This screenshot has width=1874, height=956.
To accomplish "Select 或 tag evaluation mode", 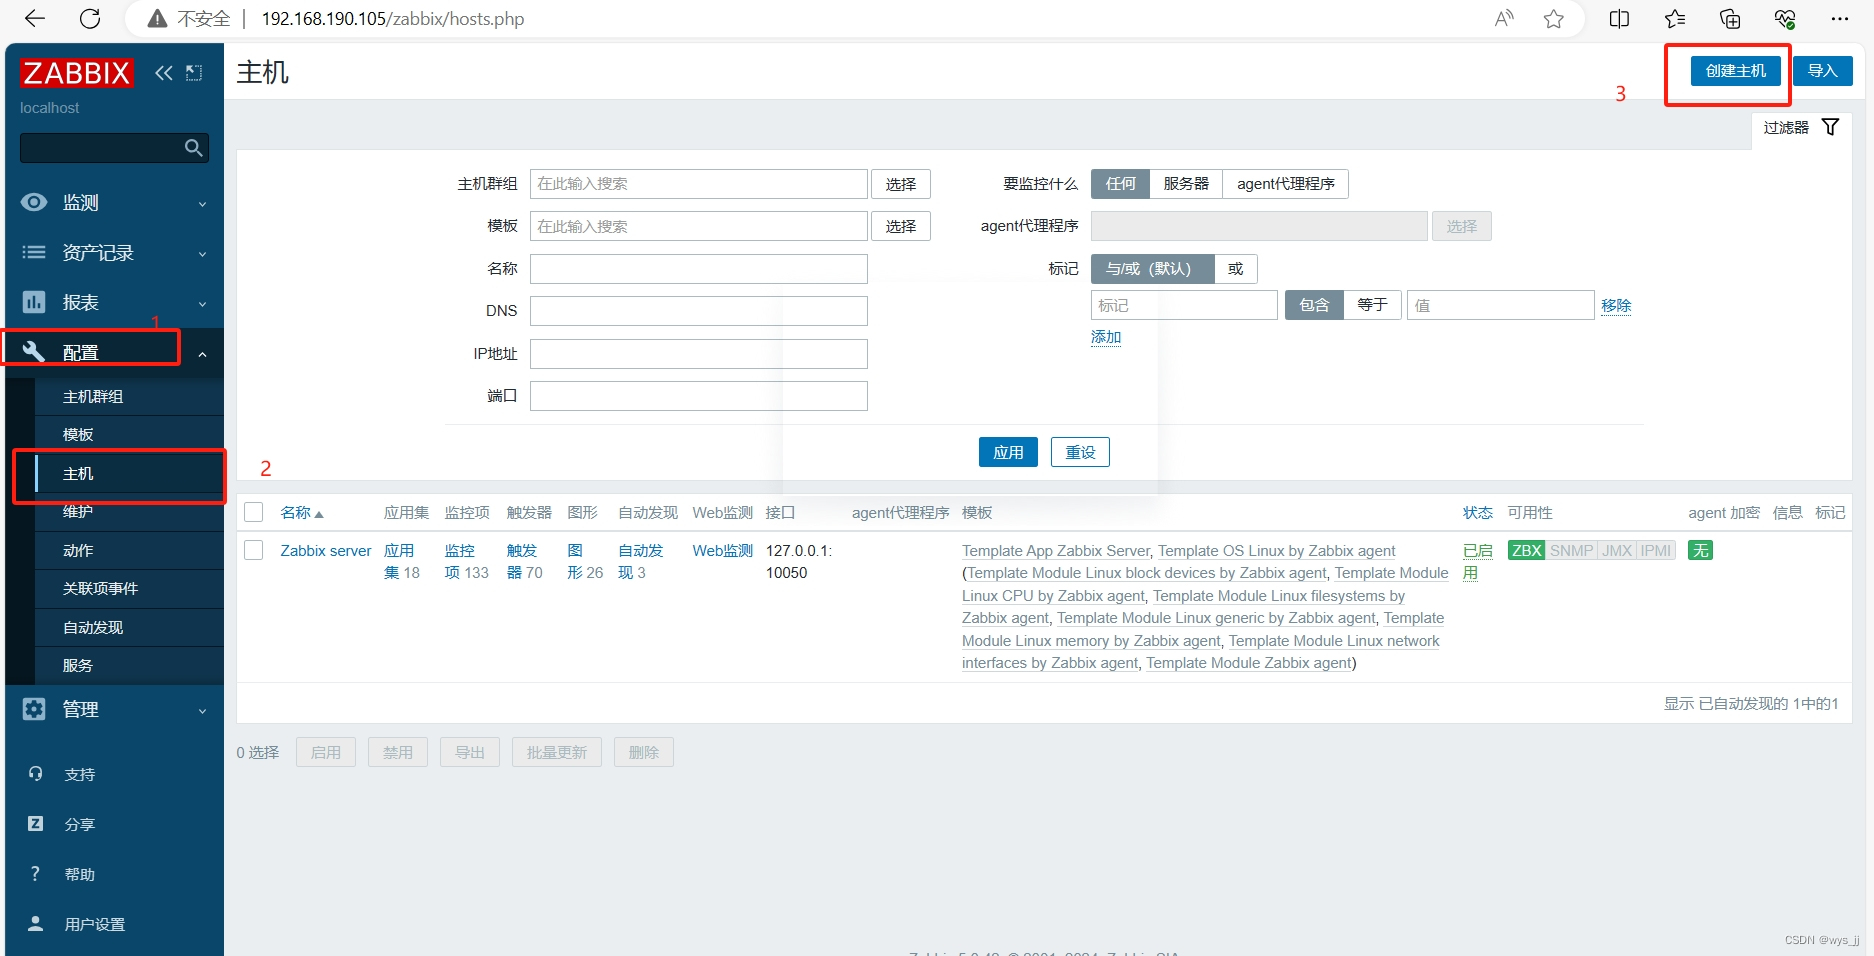I will pyautogui.click(x=1236, y=269).
